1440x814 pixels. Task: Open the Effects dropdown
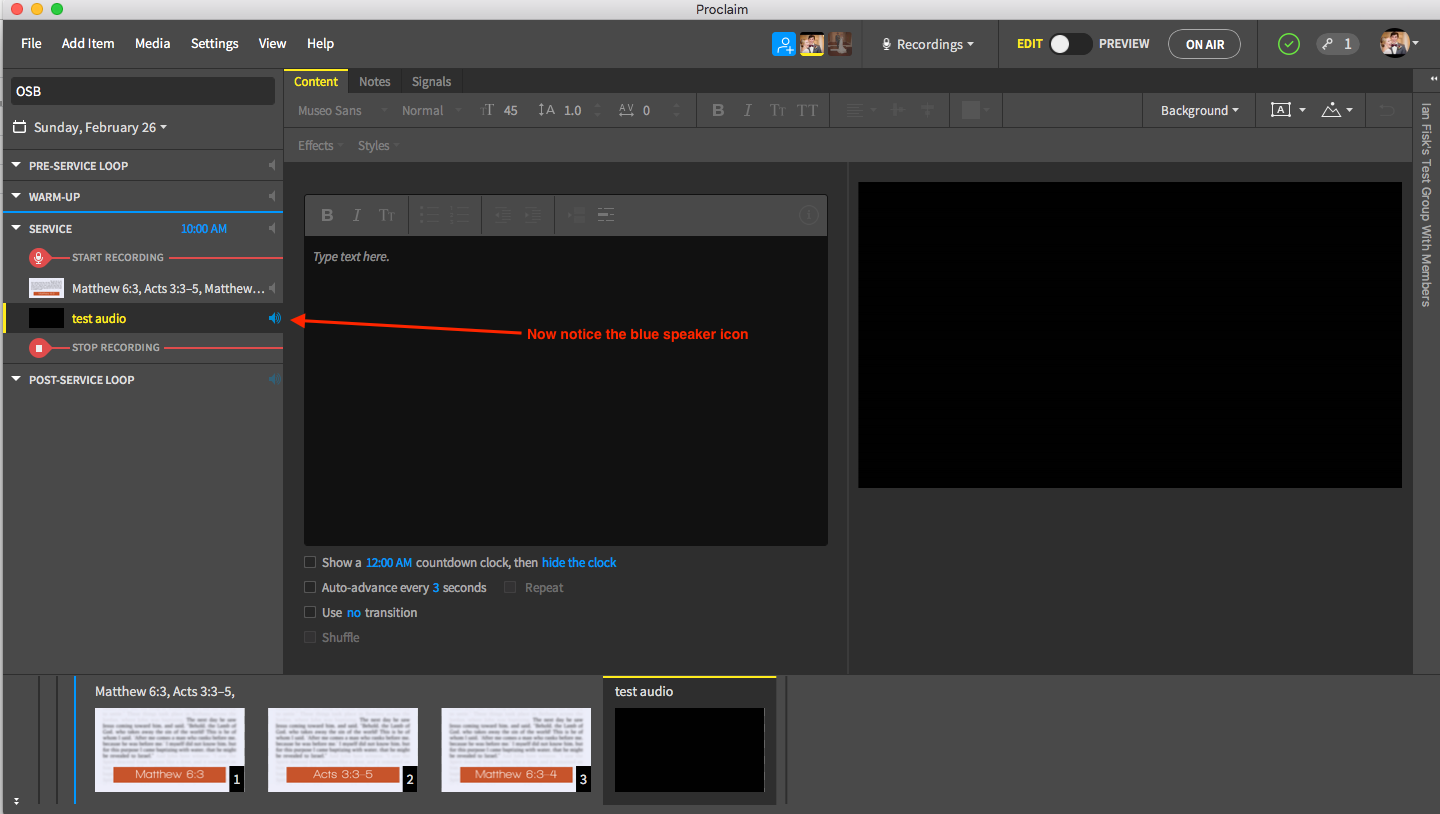[320, 146]
